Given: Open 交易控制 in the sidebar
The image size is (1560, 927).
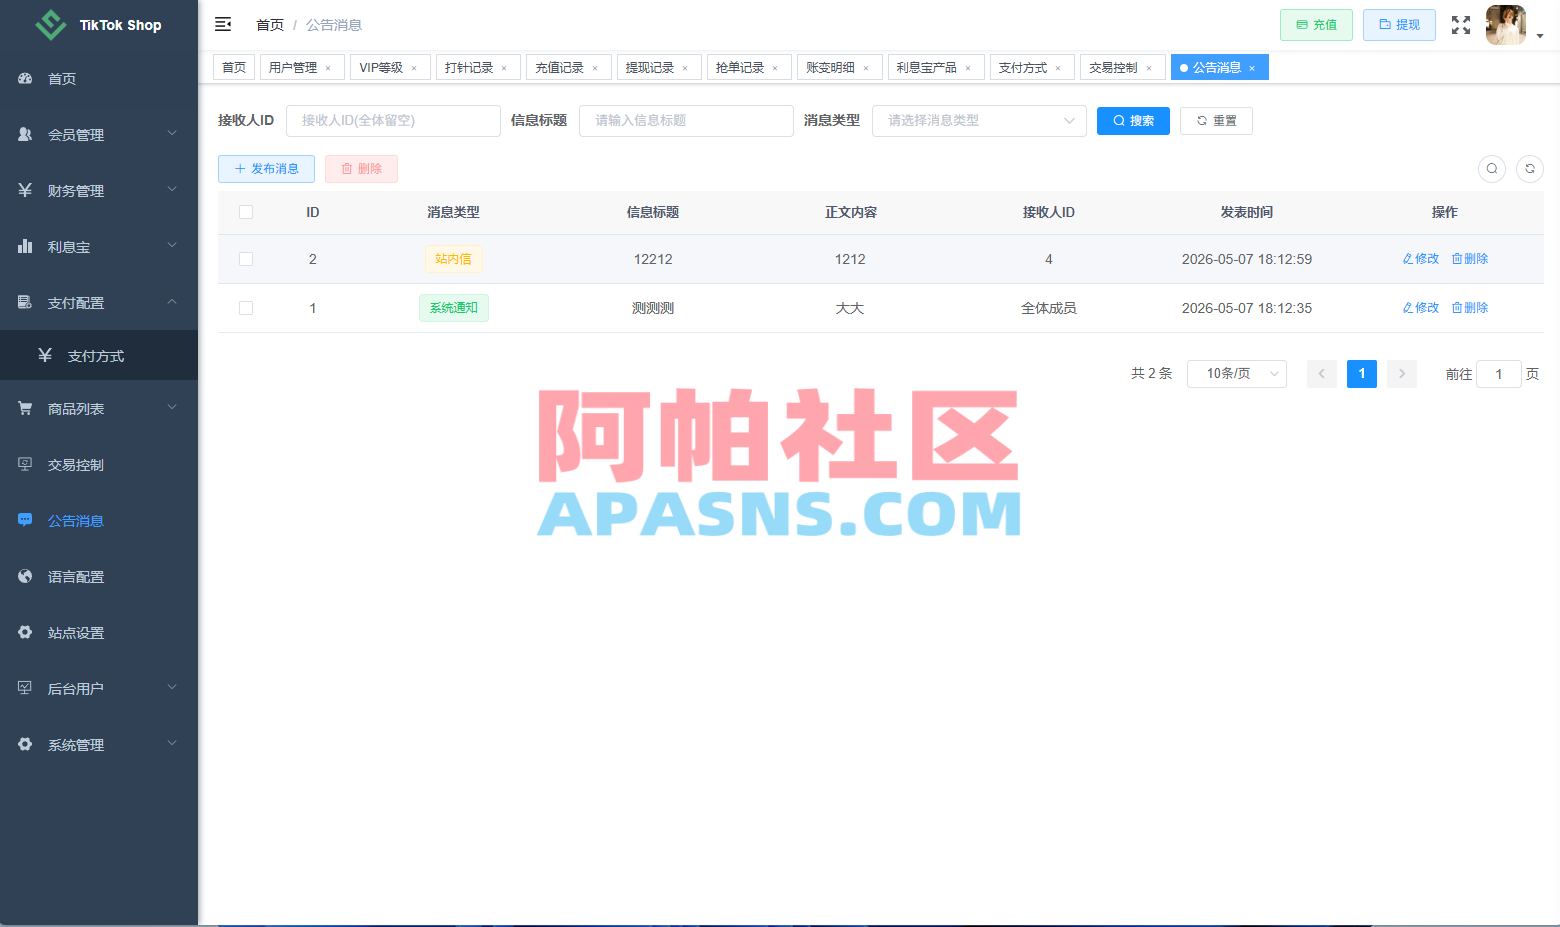Looking at the screenshot, I should [x=99, y=465].
